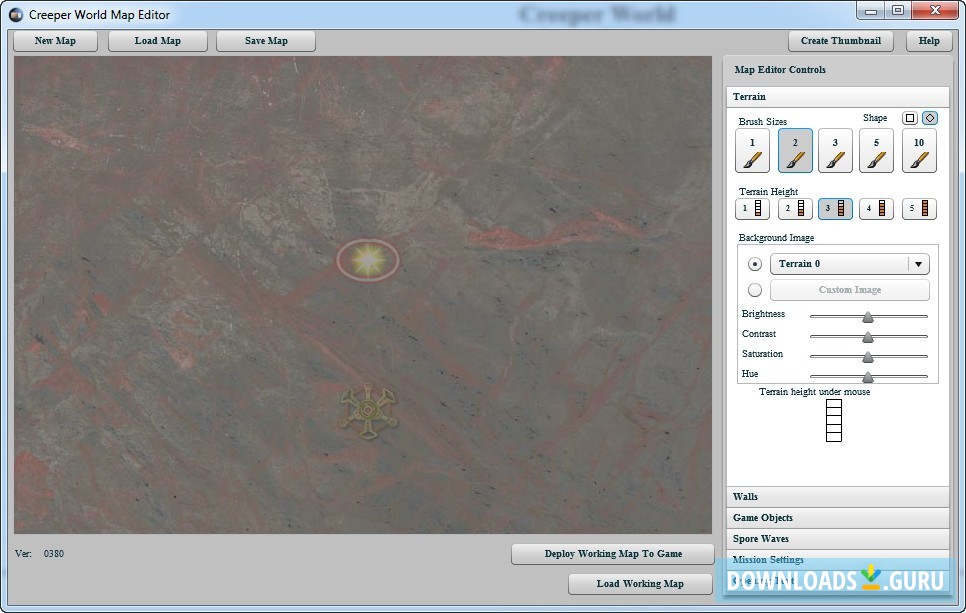Open the Spore Waves panel
Viewport: 966px width, 613px height.
click(x=837, y=539)
